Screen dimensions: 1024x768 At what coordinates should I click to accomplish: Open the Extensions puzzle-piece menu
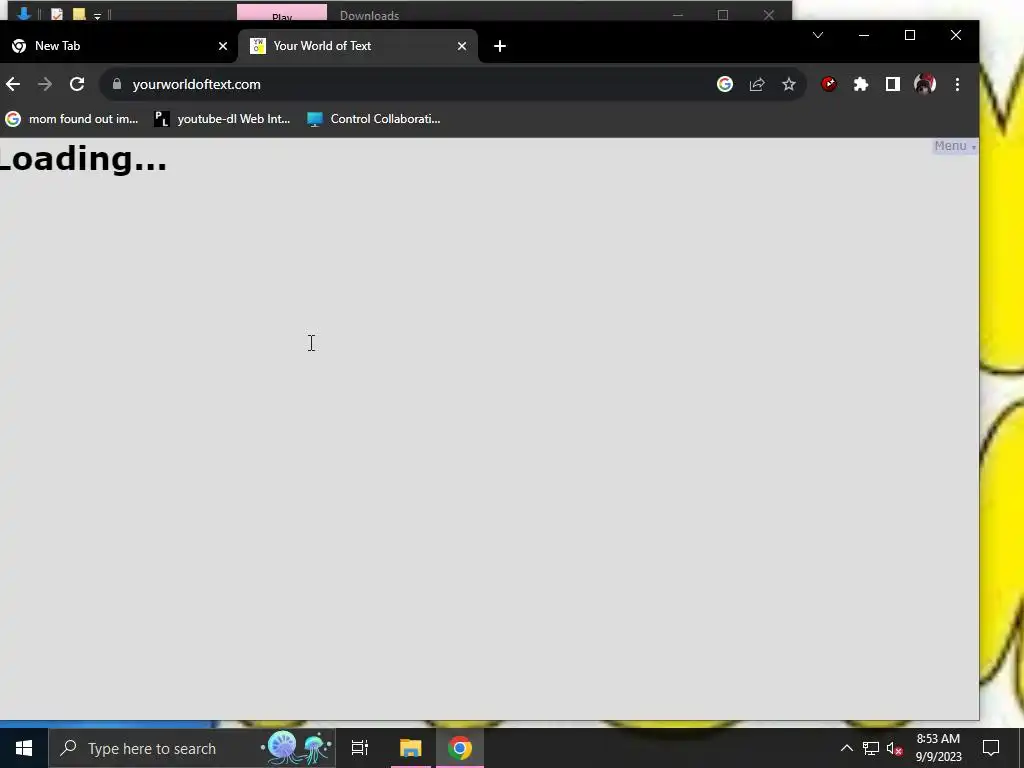coord(861,84)
